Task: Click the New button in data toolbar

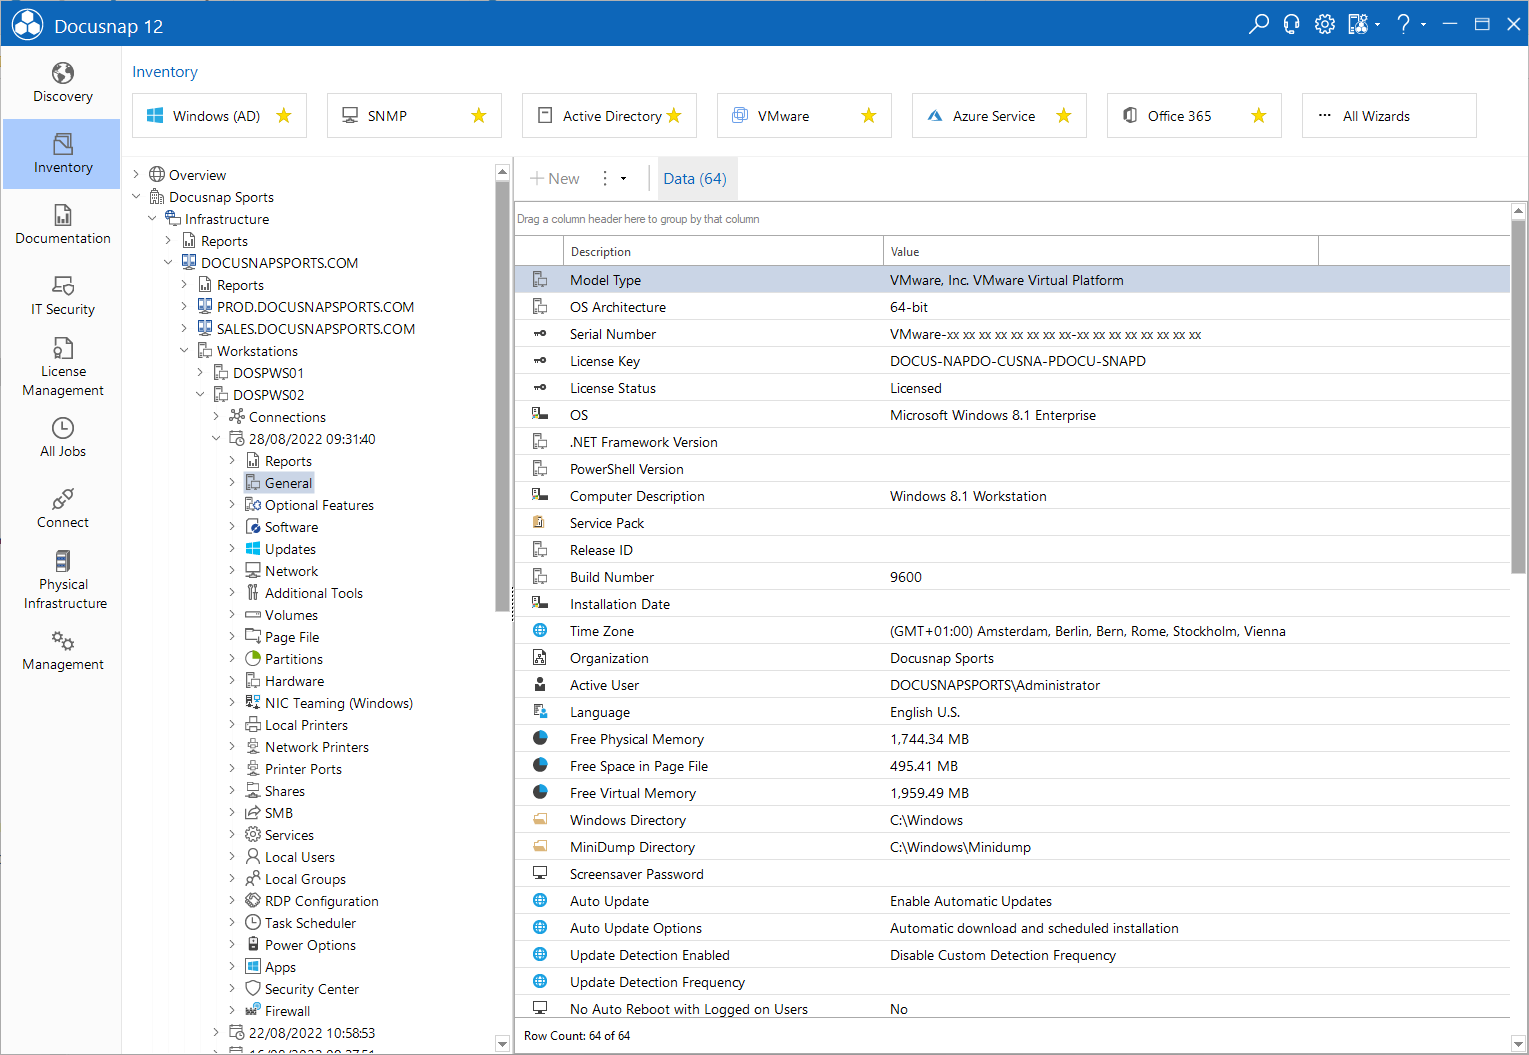Action: pos(555,179)
